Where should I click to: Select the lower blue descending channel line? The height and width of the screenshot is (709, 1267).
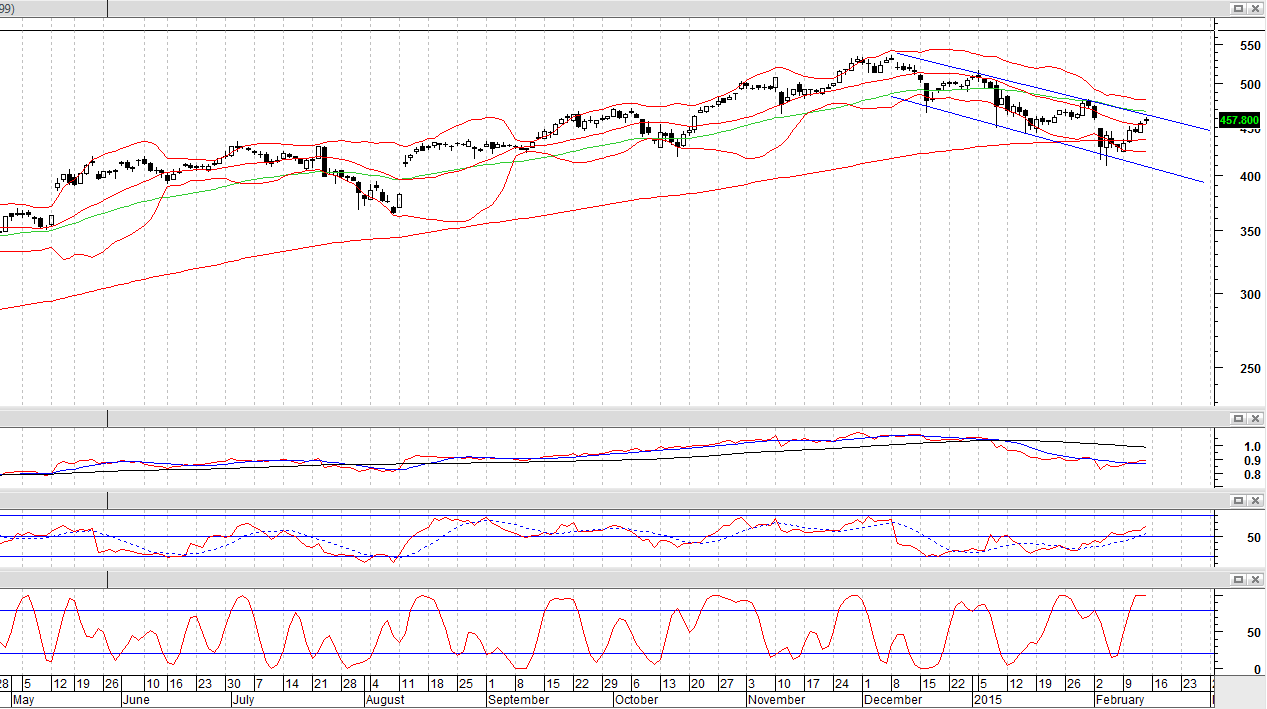[x=1050, y=140]
